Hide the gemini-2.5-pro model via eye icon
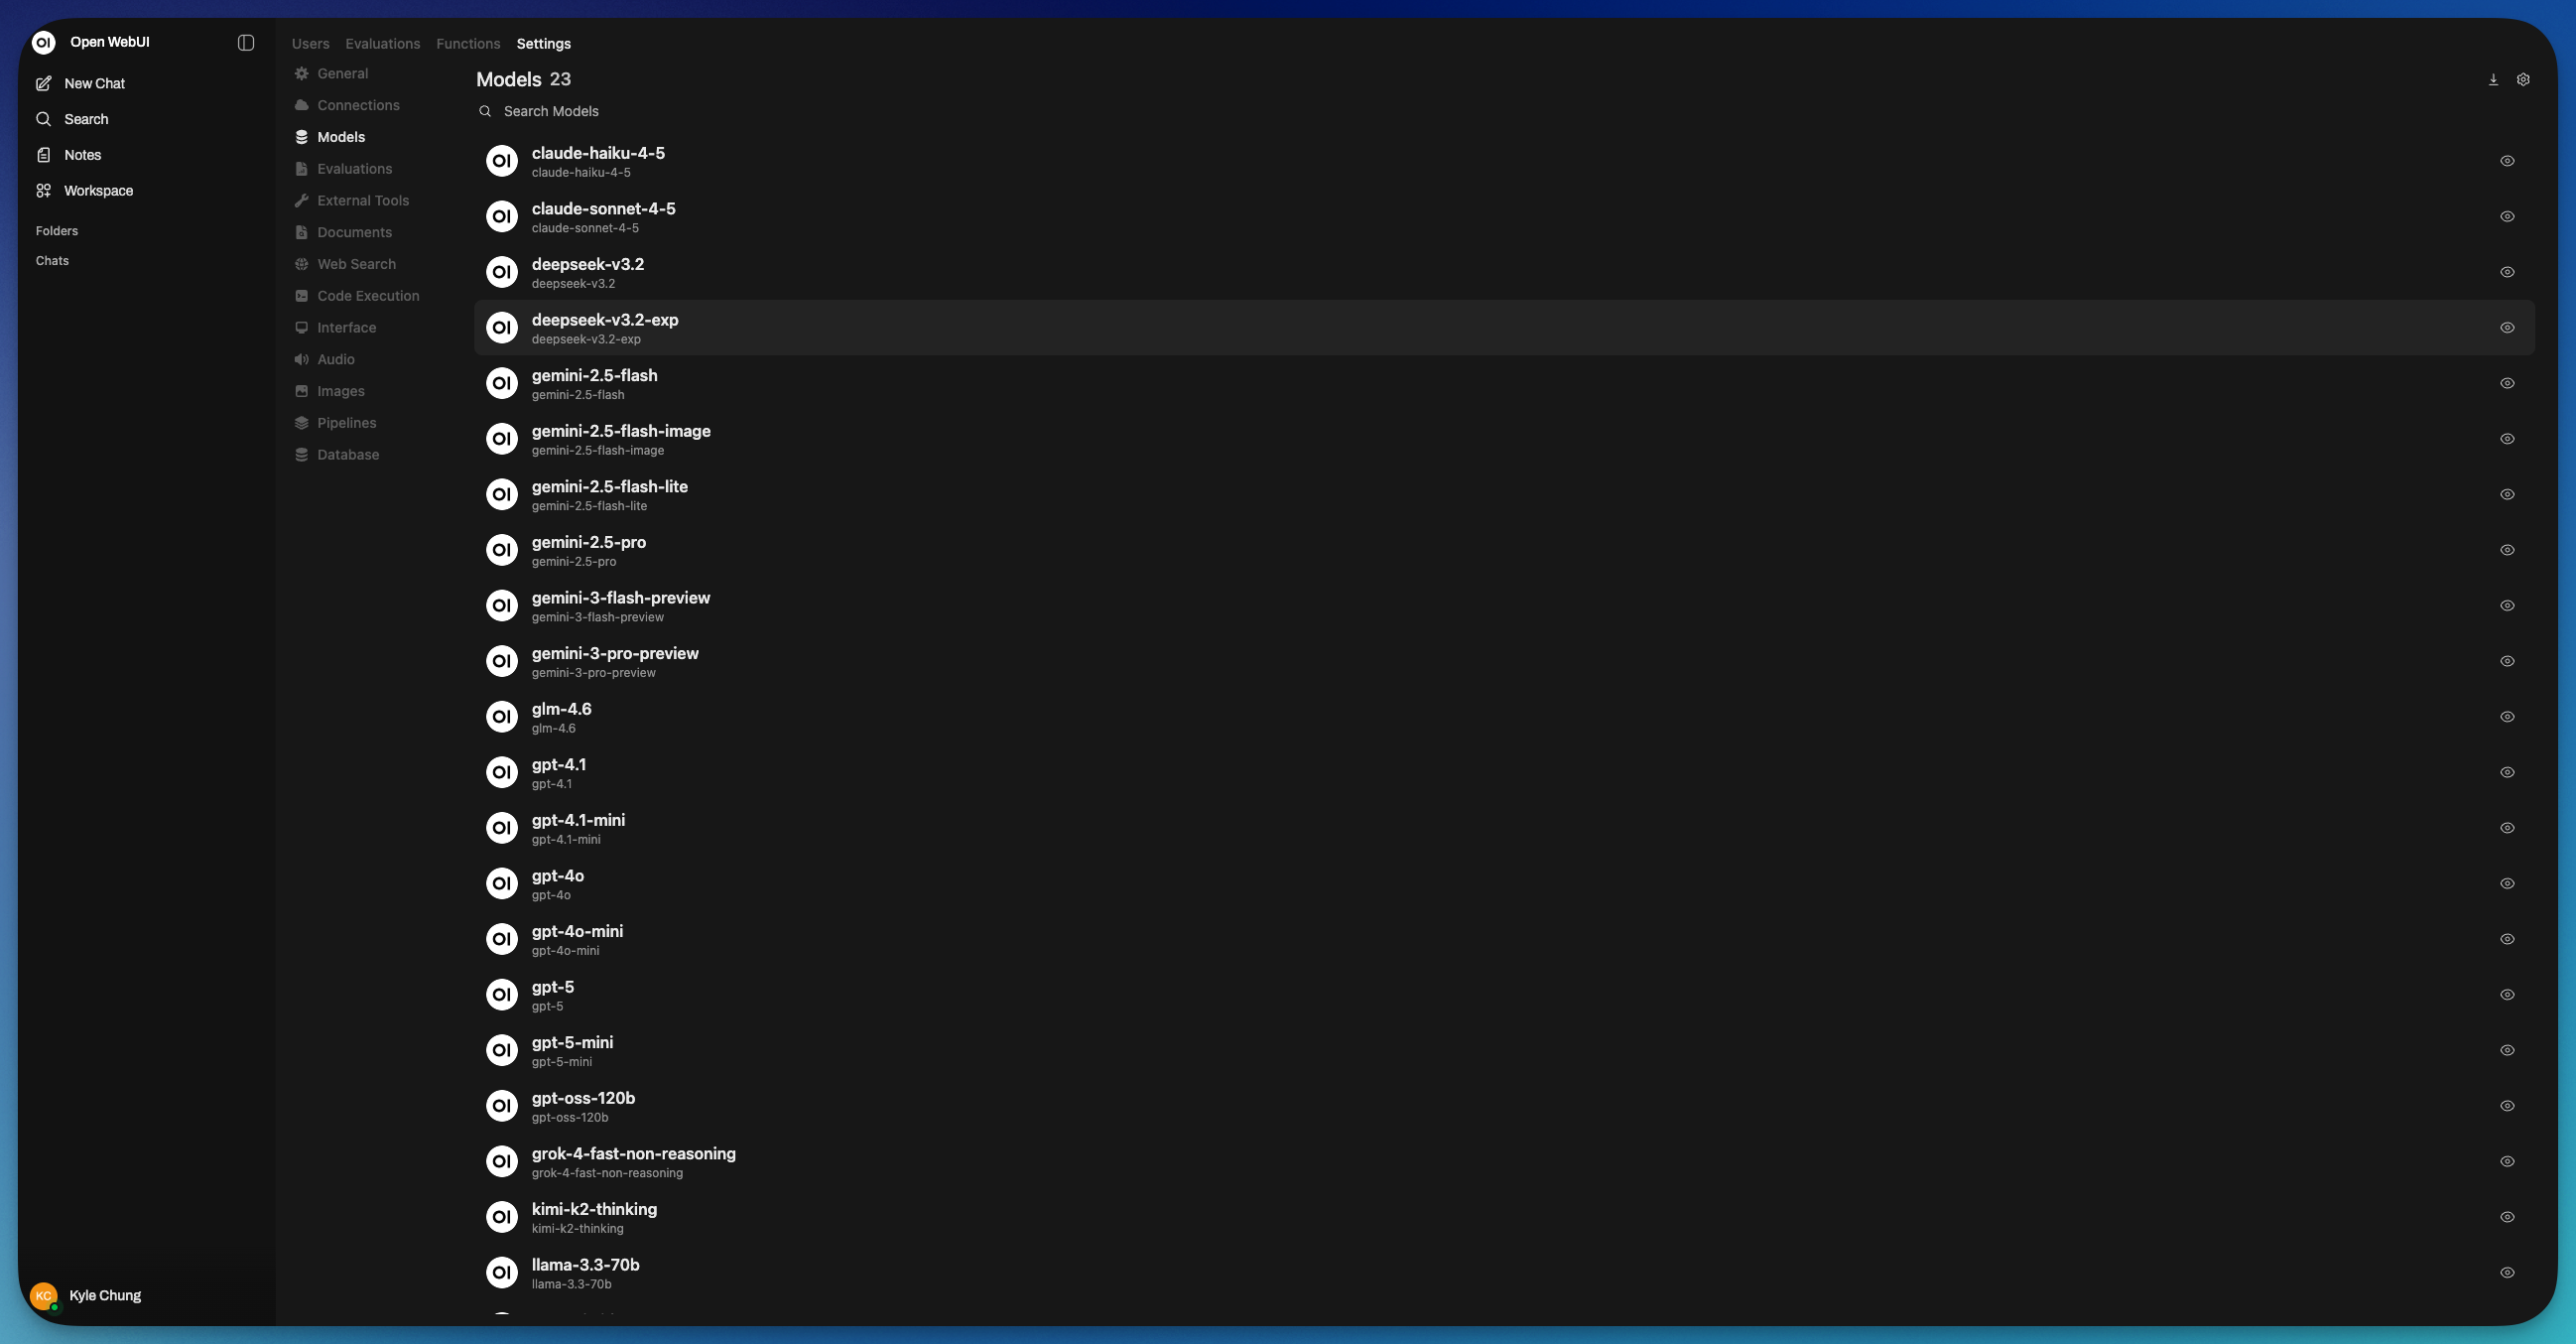Screen dimensions: 2576x1344 (2507, 550)
